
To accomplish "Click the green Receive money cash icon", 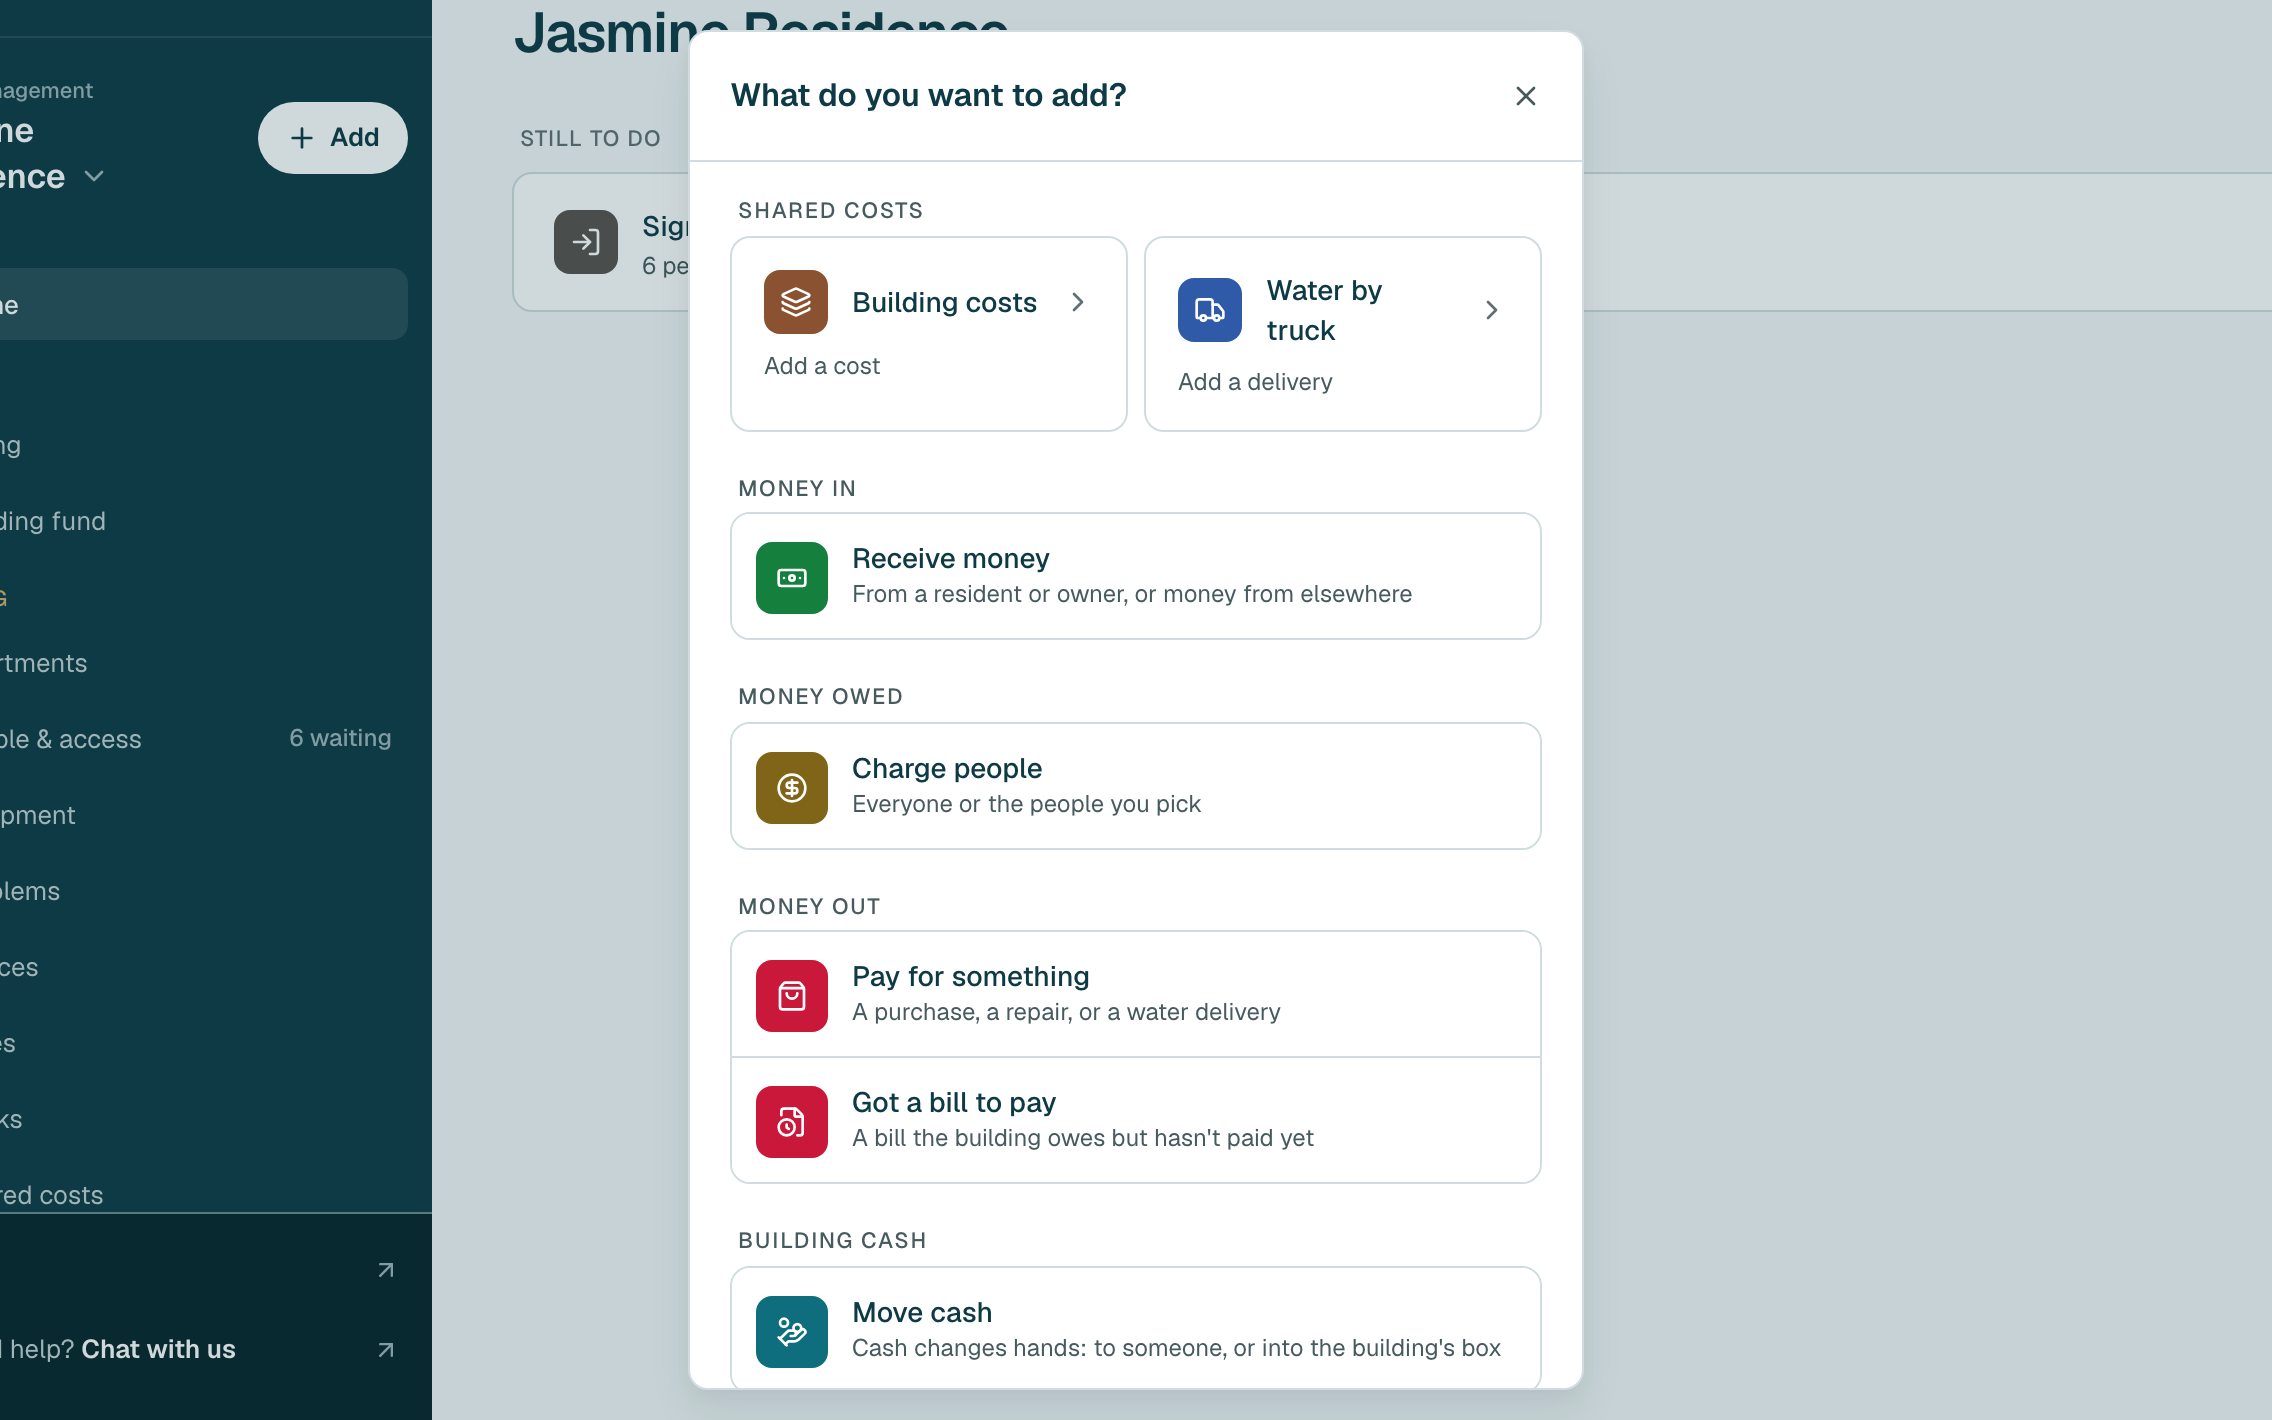I will click(x=791, y=578).
